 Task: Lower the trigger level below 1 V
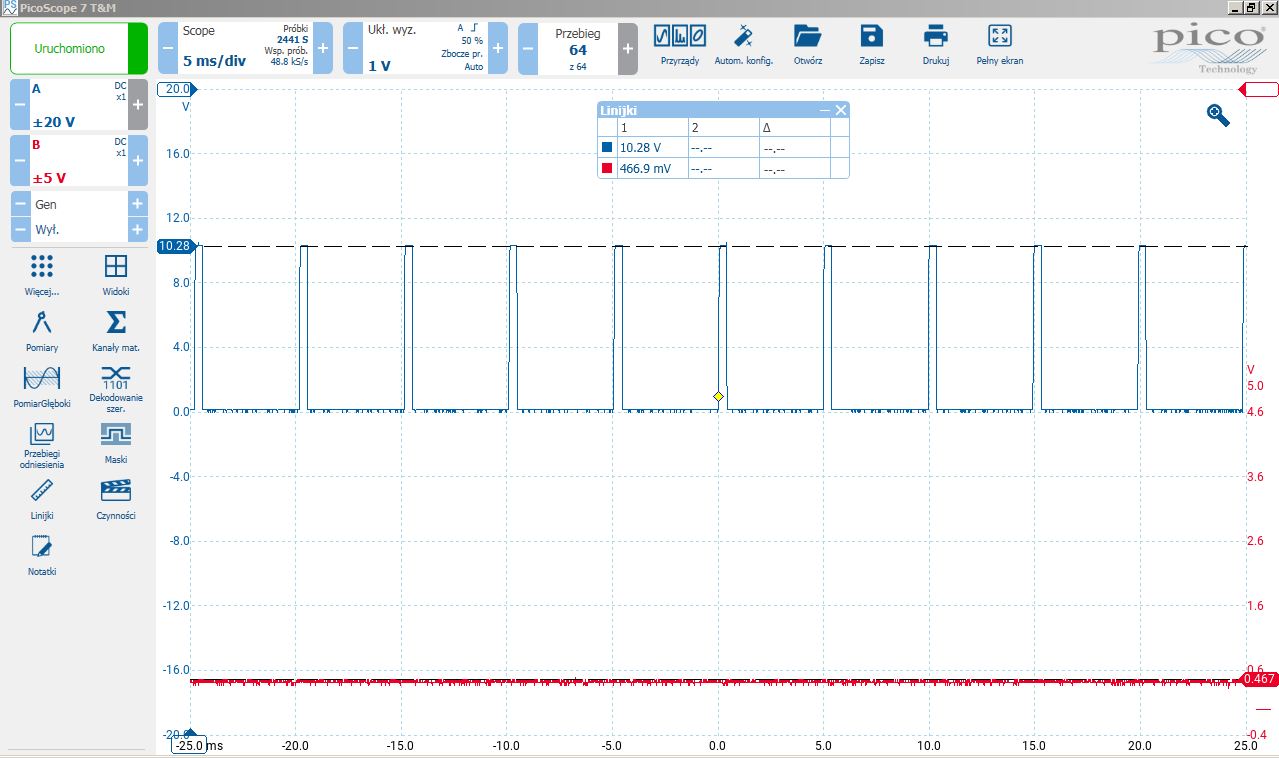pyautogui.click(x=353, y=48)
